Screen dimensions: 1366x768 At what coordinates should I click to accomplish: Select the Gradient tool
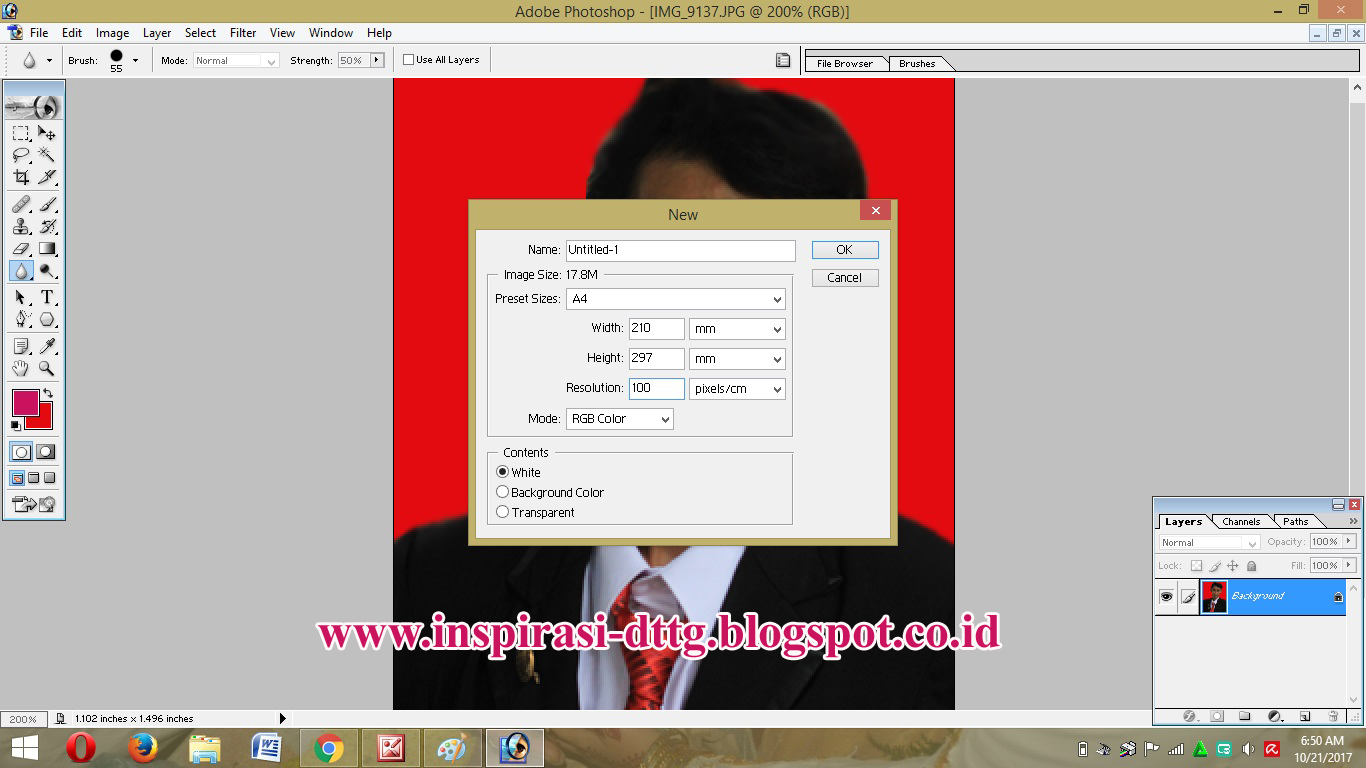coord(47,248)
